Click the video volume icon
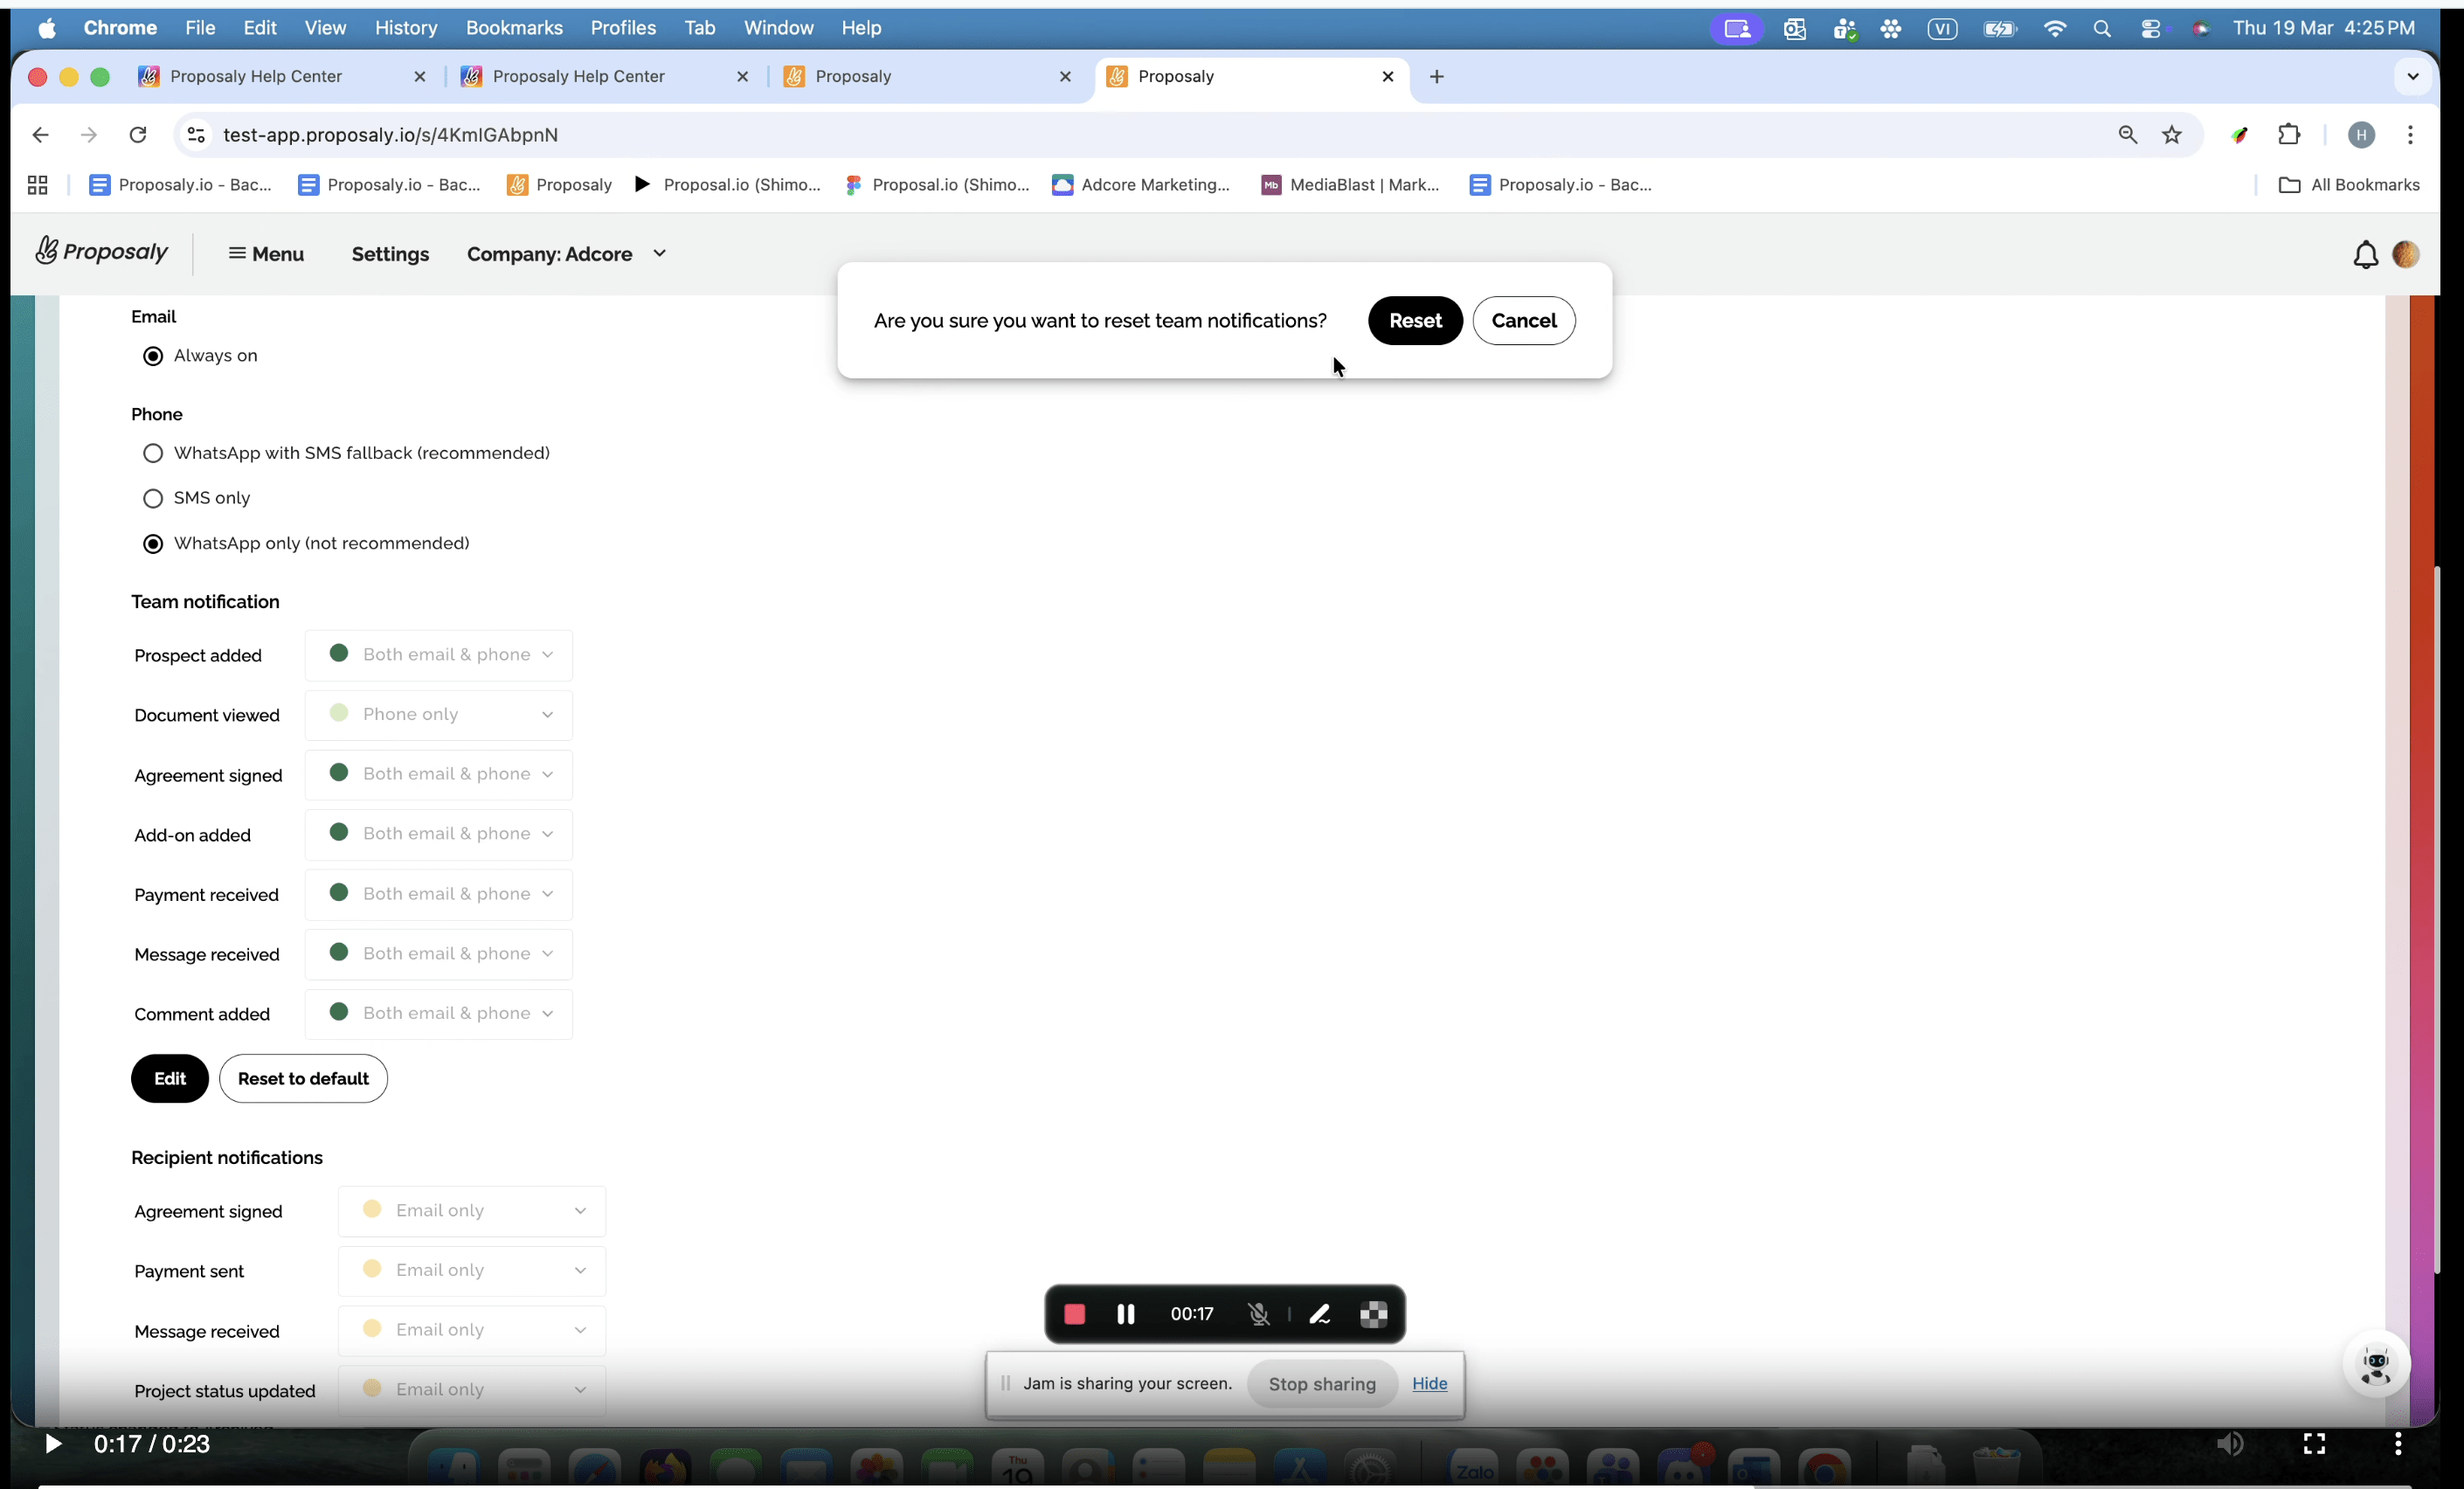 tap(2230, 1444)
